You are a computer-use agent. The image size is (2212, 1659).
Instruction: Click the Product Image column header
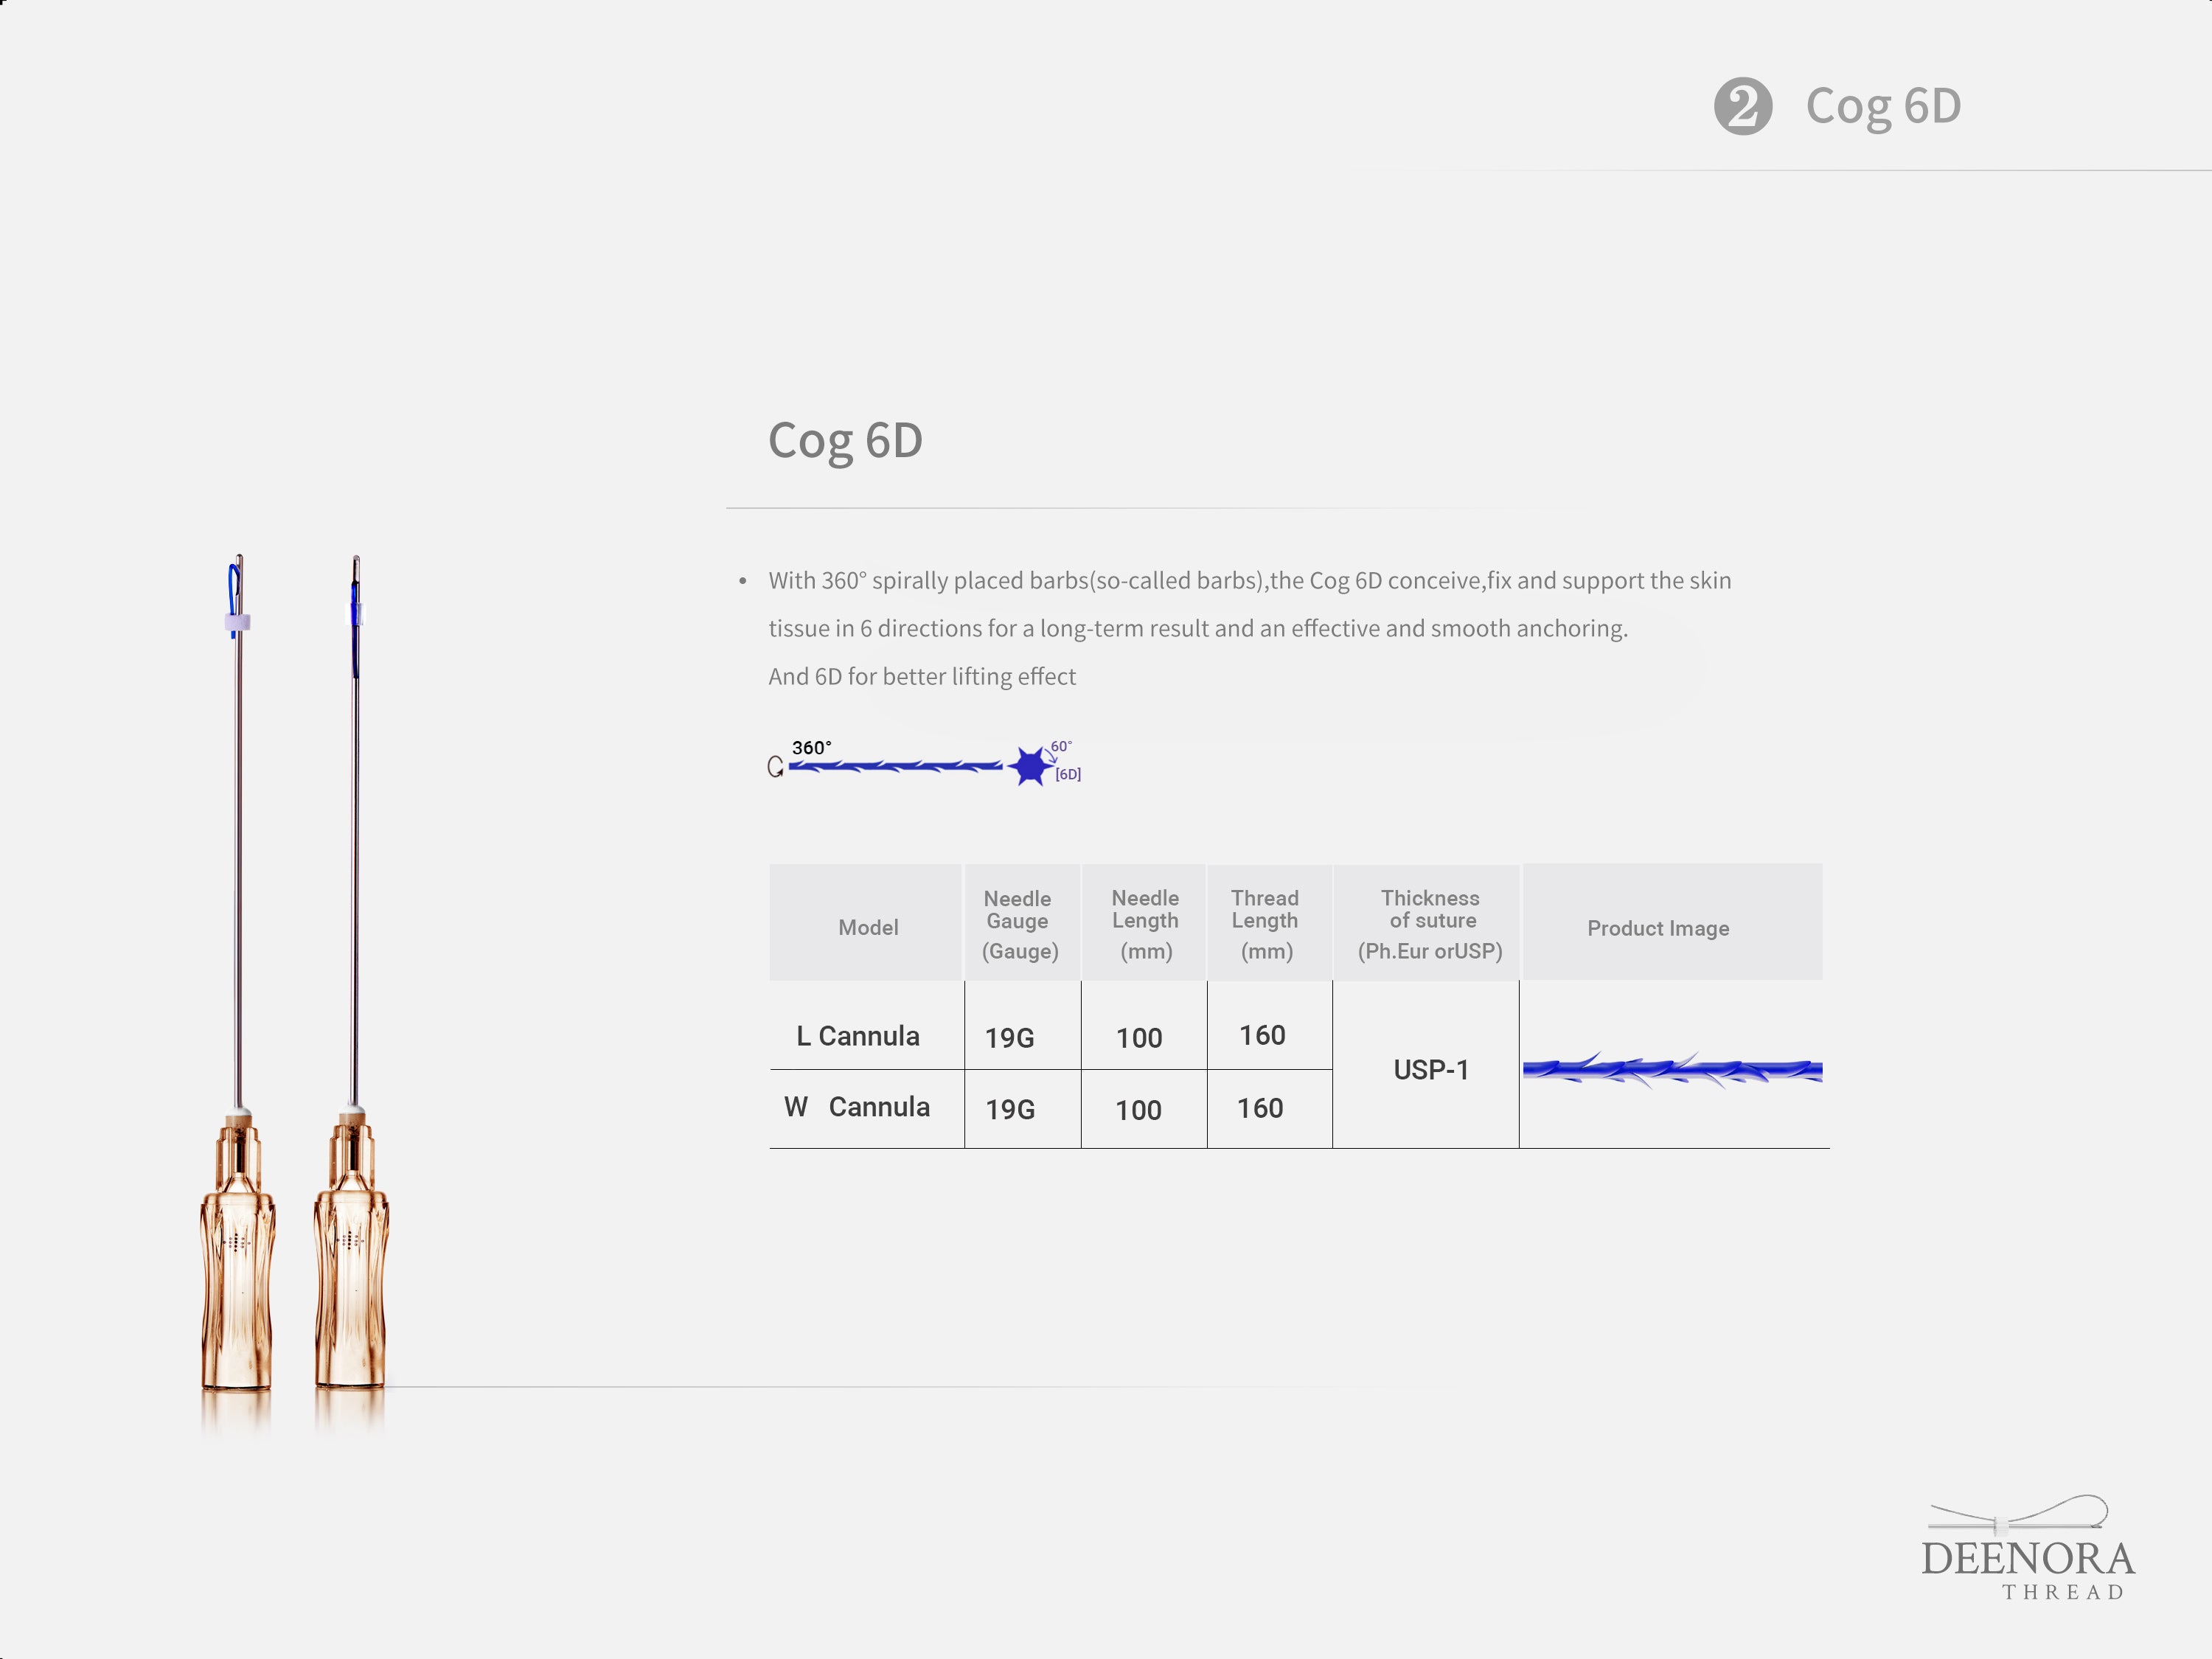[x=1657, y=928]
